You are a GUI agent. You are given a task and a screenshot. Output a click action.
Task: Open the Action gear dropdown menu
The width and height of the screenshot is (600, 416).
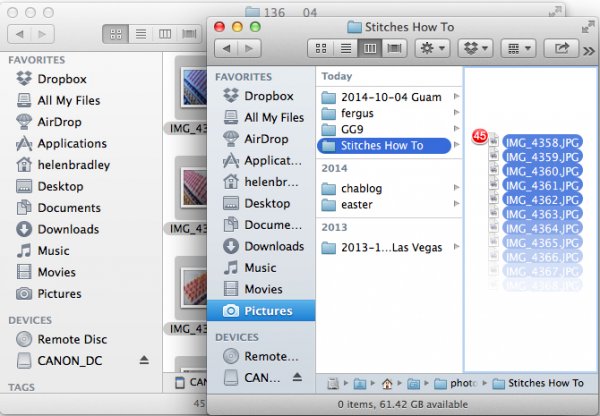pyautogui.click(x=433, y=47)
